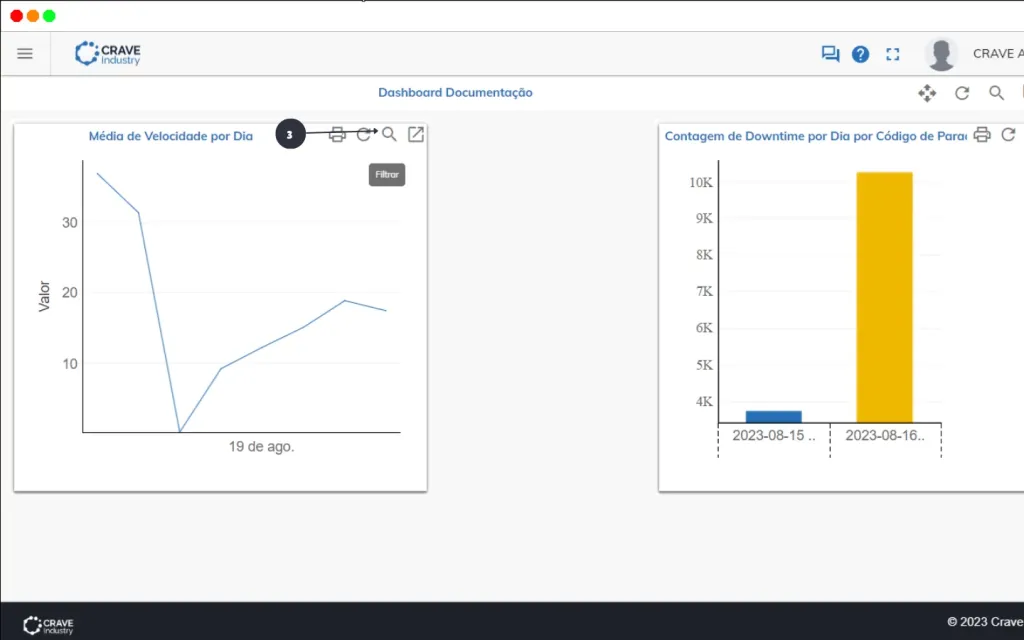
Task: Print the Contagem de Downtime chart
Action: click(982, 135)
